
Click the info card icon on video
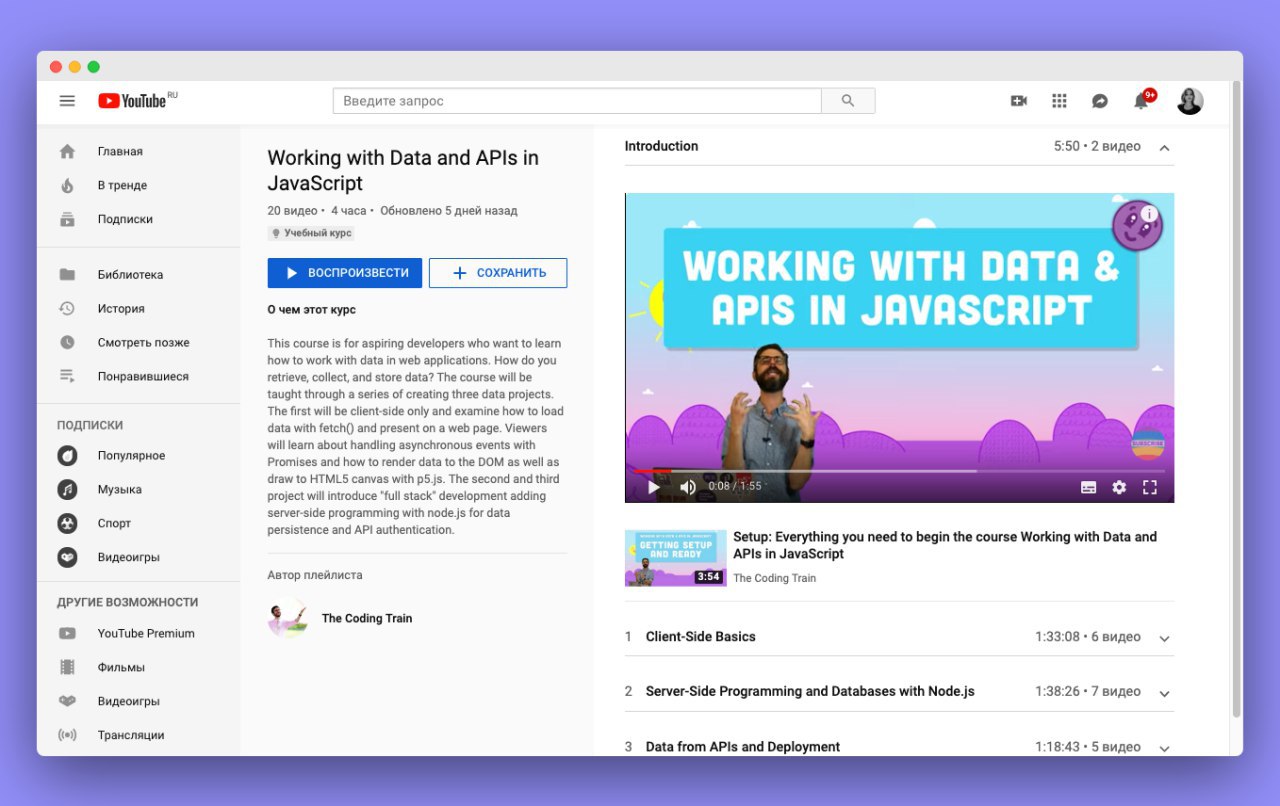click(1149, 213)
